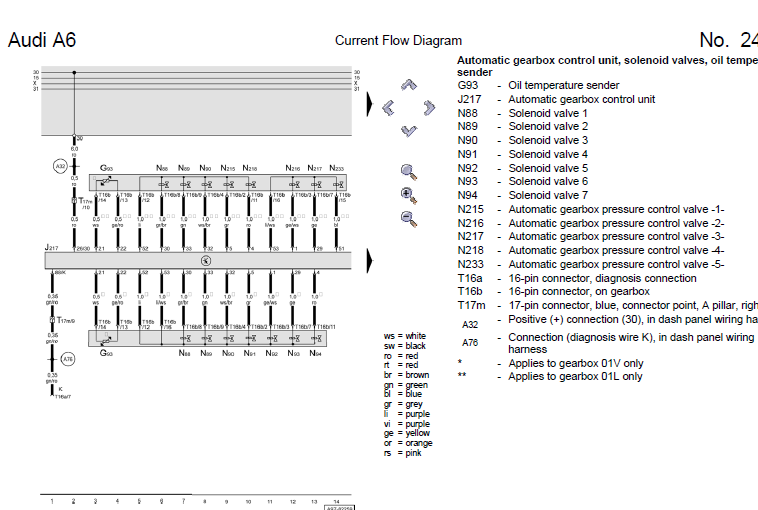Image resolution: width=758 pixels, height=510 pixels.
Task: Click the 'bl = blue' color code
Action: click(x=403, y=394)
